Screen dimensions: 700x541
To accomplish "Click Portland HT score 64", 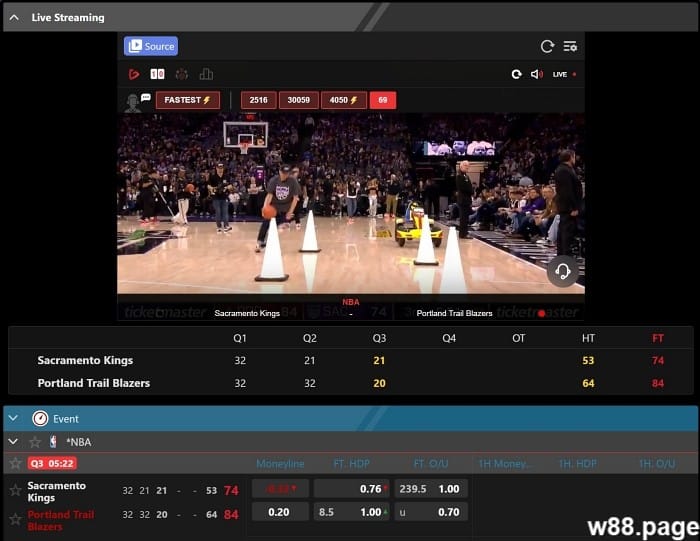I will [x=588, y=383].
